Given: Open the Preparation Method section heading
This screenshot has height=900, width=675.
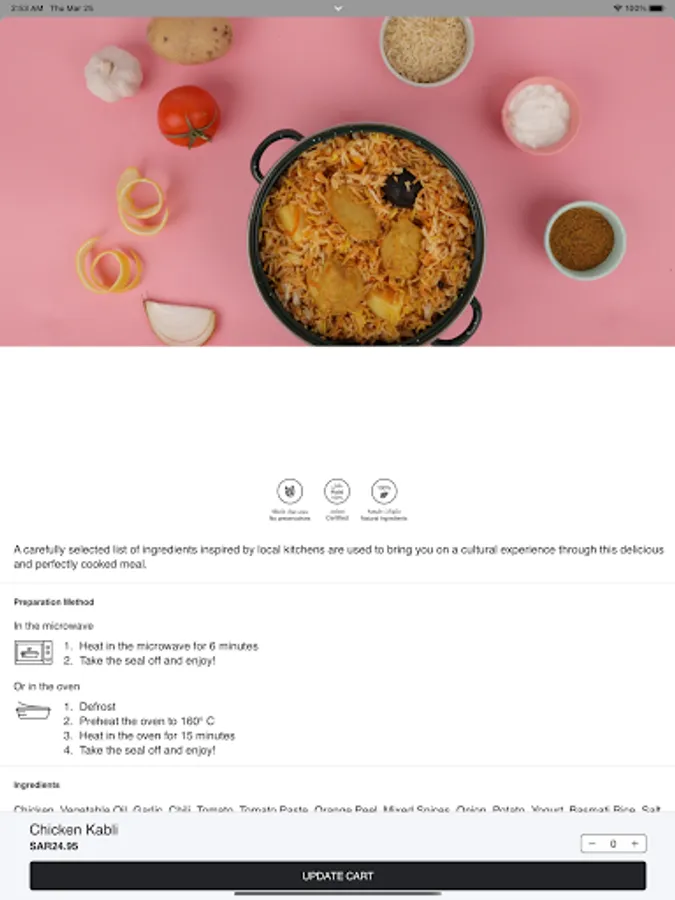Looking at the screenshot, I should [54, 602].
